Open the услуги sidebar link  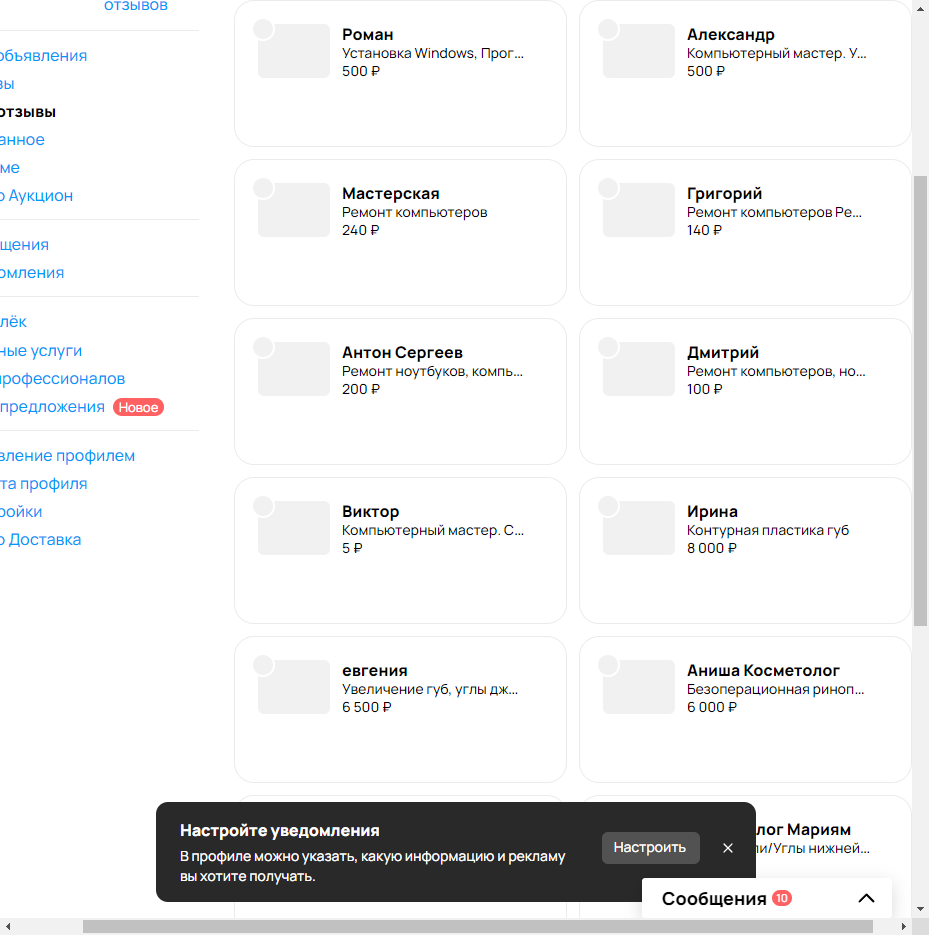tap(41, 351)
